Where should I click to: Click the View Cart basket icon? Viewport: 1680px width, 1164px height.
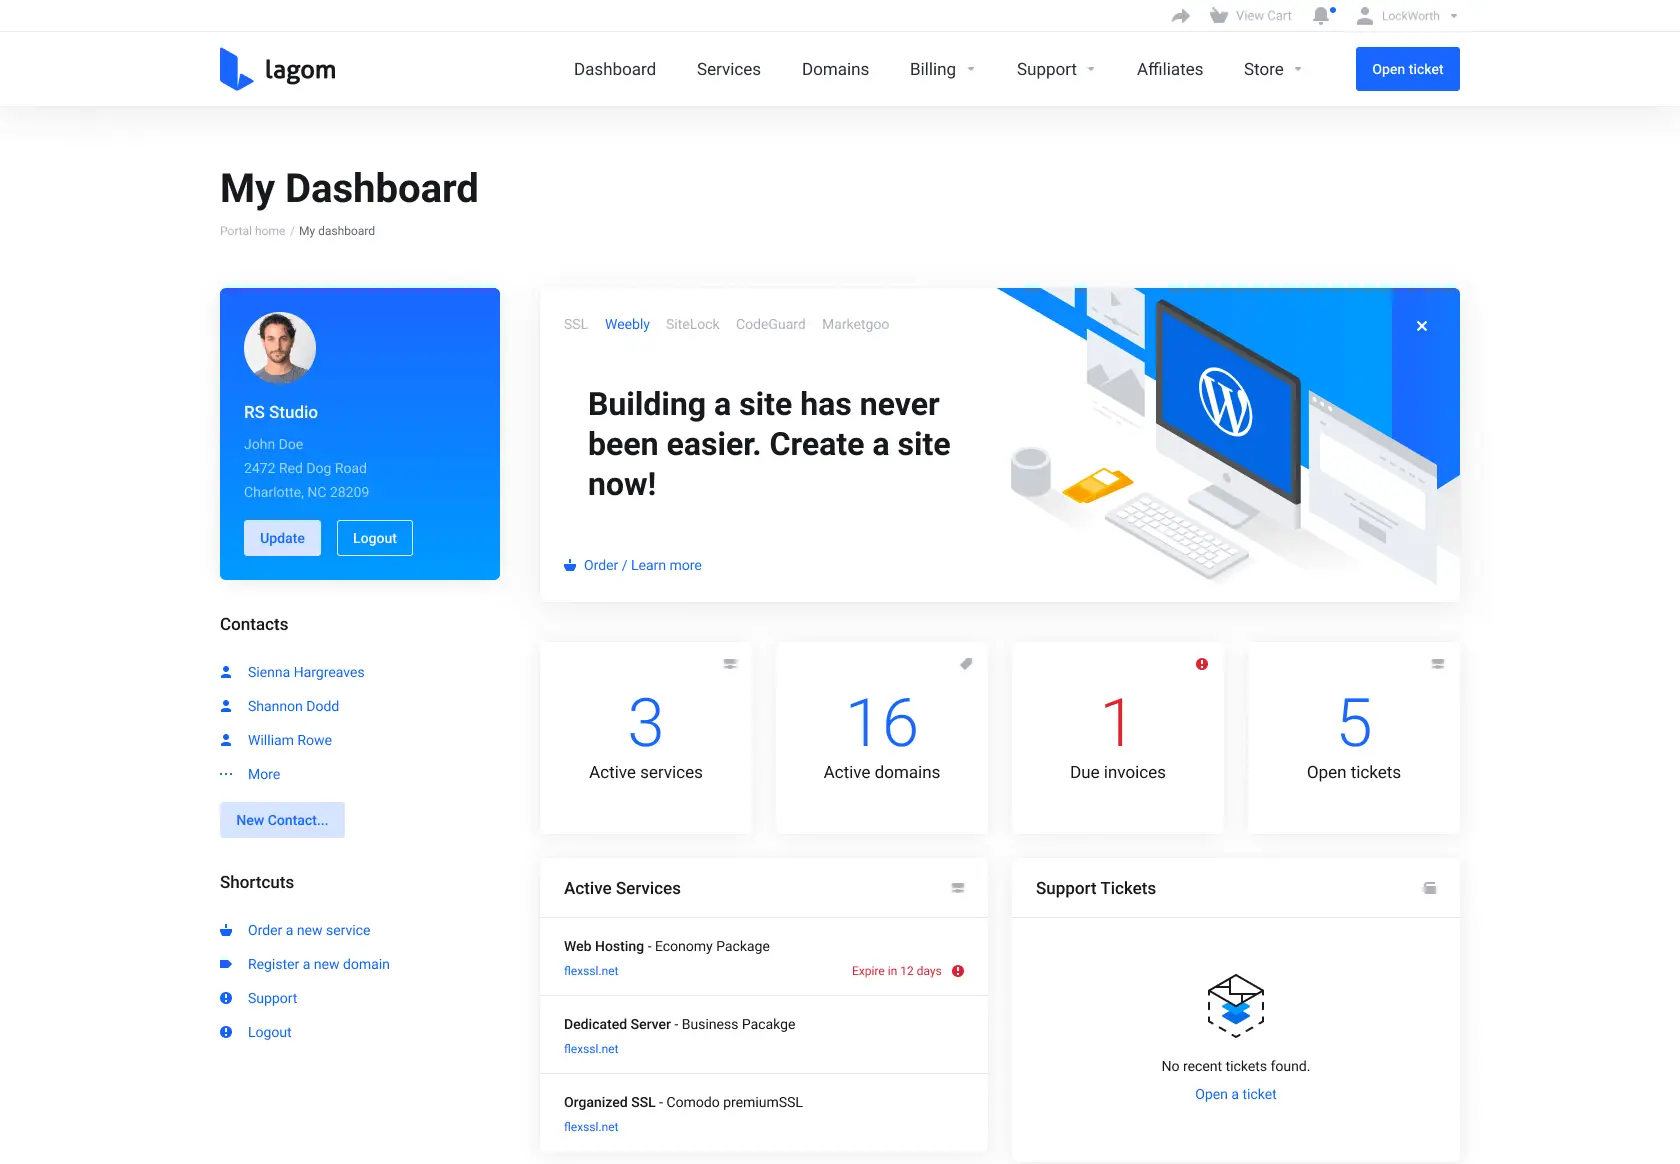pos(1219,16)
